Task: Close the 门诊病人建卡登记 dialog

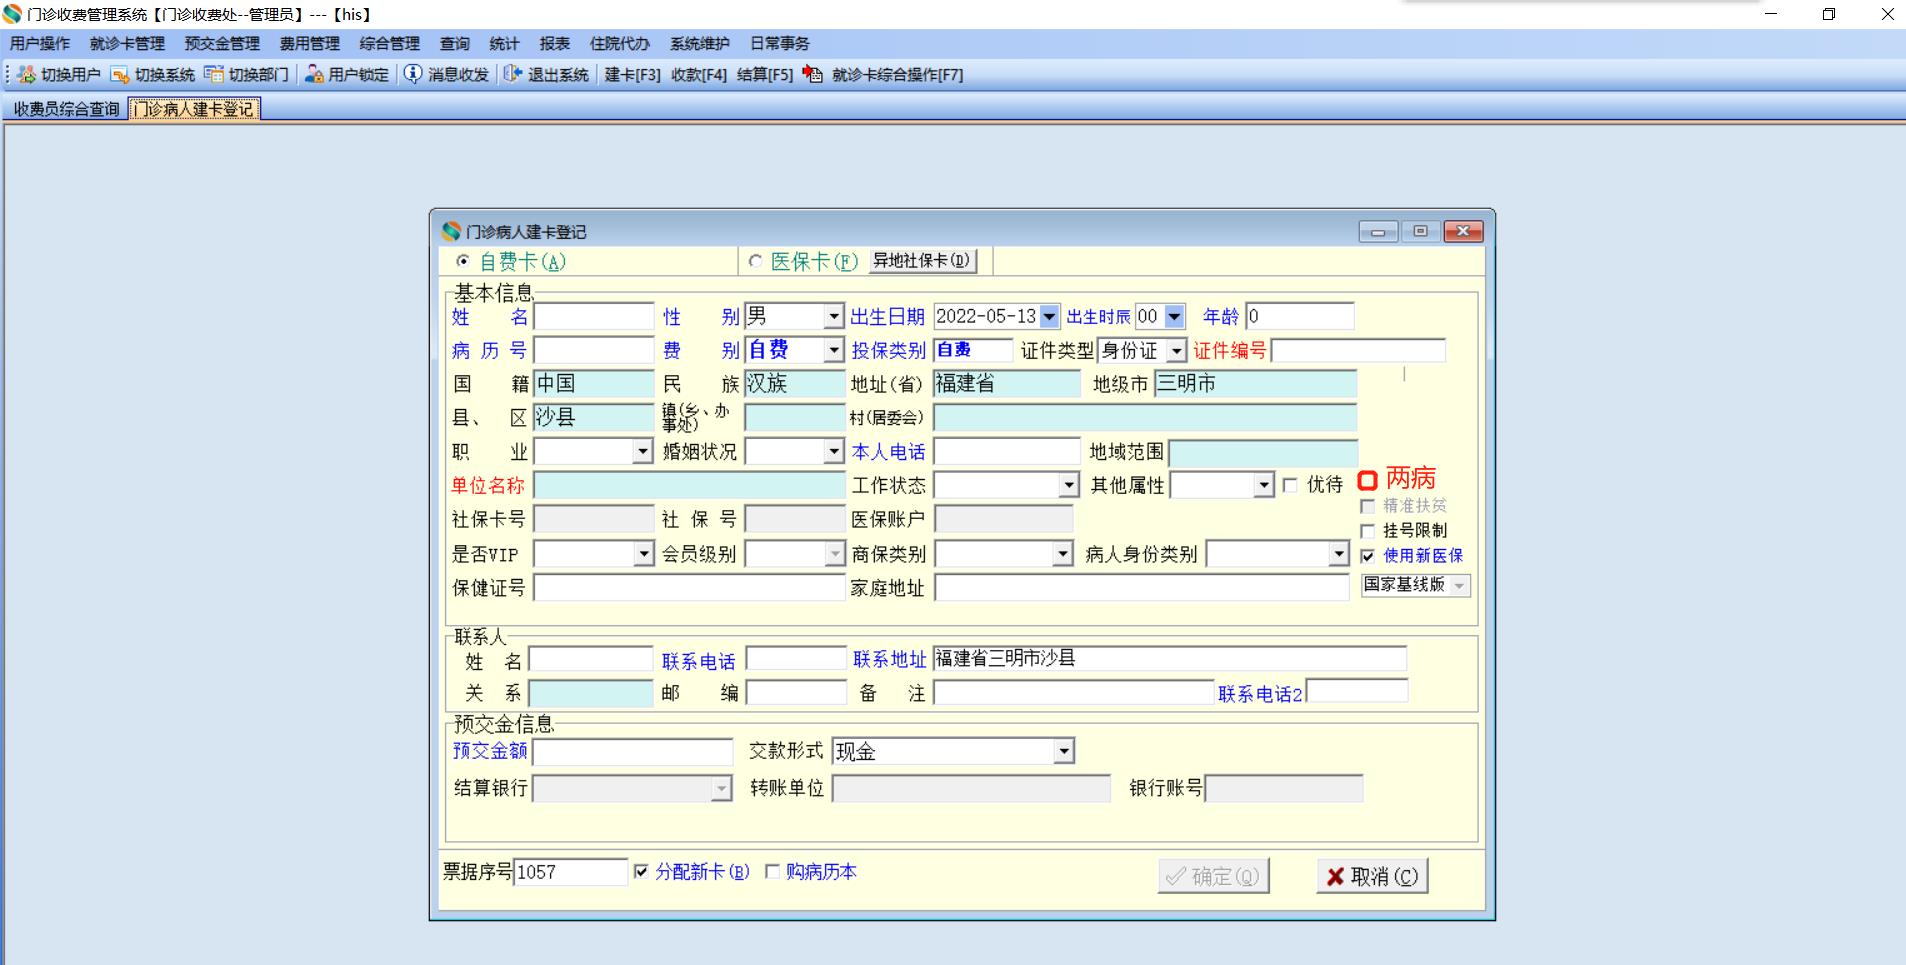Action: point(1463,232)
